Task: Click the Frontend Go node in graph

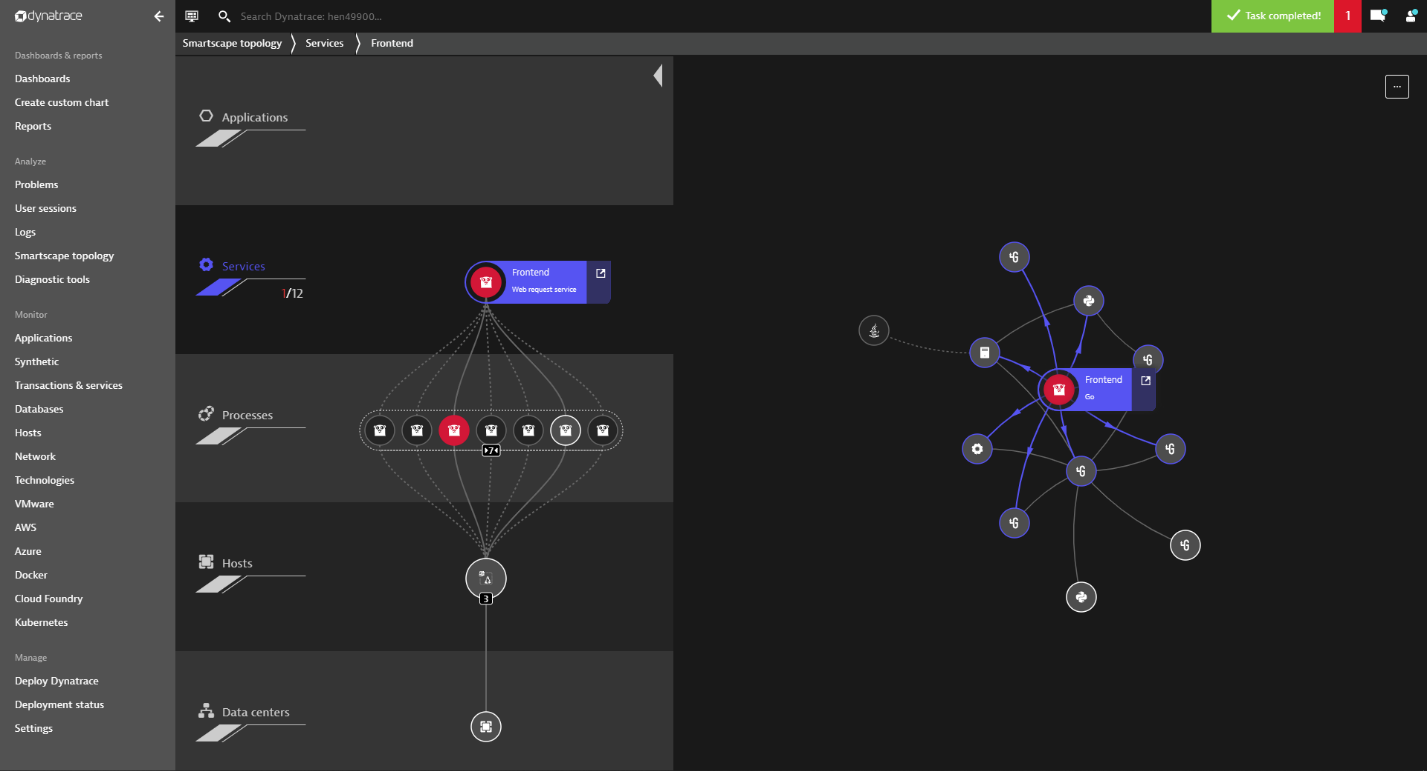Action: coord(1058,389)
